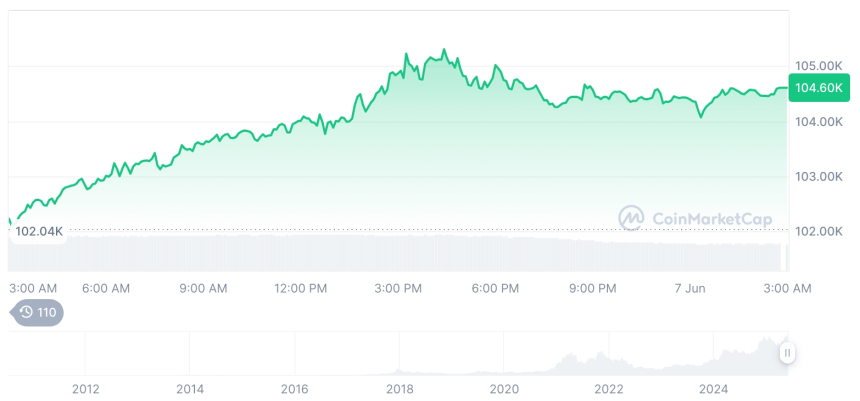Select the 104.00K price axis label
The image size is (860, 401).
pos(818,122)
